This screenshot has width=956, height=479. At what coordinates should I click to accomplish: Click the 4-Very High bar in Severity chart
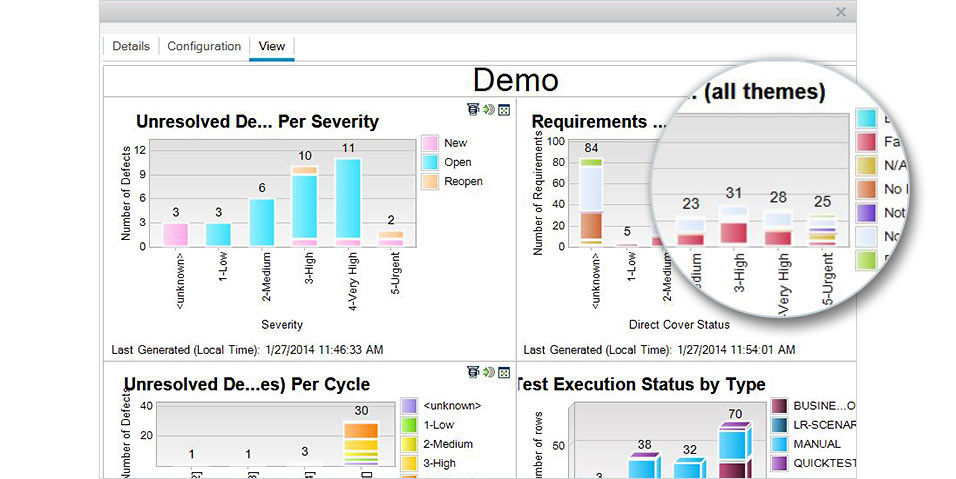pos(348,202)
